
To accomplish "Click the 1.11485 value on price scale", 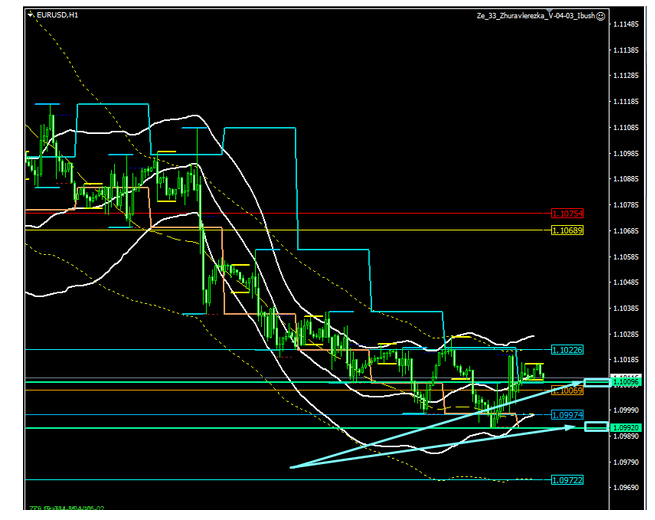I will (x=629, y=24).
